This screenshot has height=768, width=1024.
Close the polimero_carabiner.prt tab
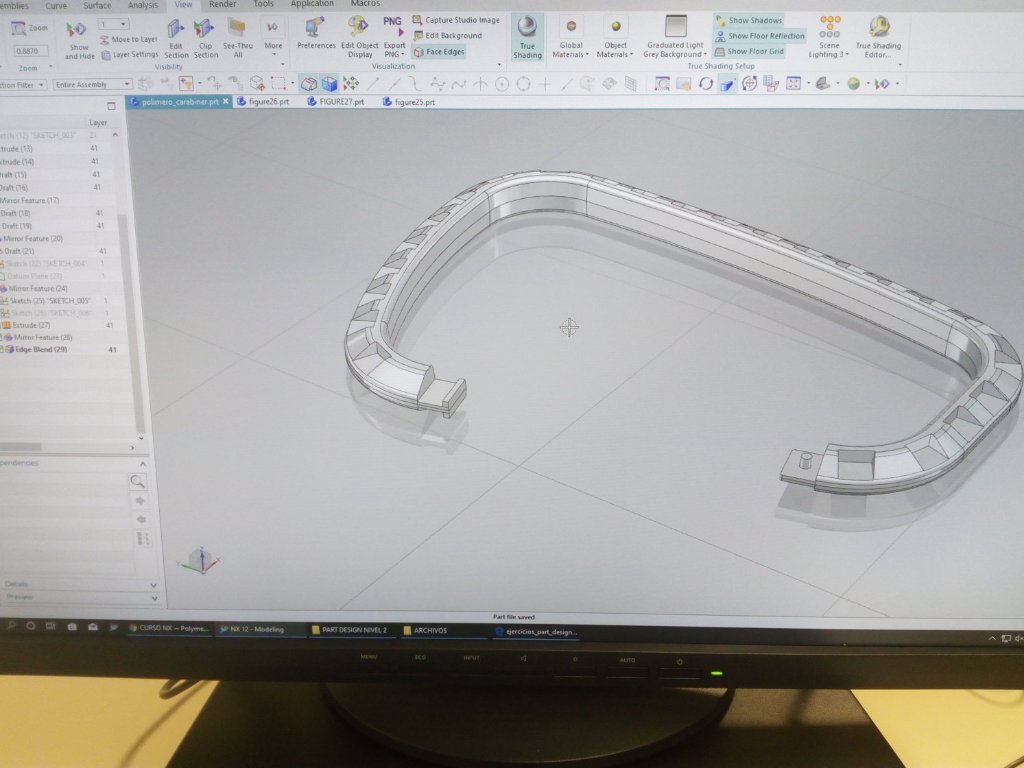(x=225, y=101)
